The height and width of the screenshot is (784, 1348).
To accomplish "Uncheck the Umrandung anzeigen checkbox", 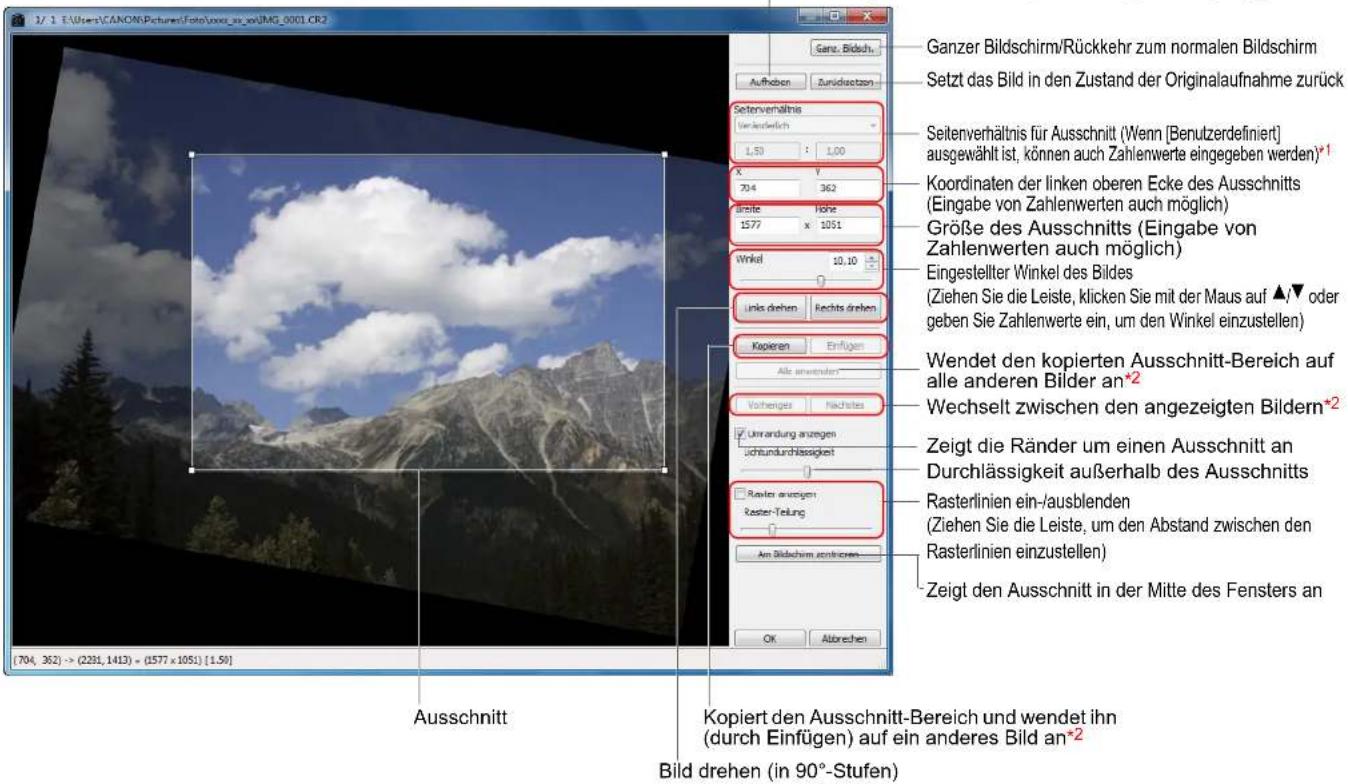I will point(741,434).
